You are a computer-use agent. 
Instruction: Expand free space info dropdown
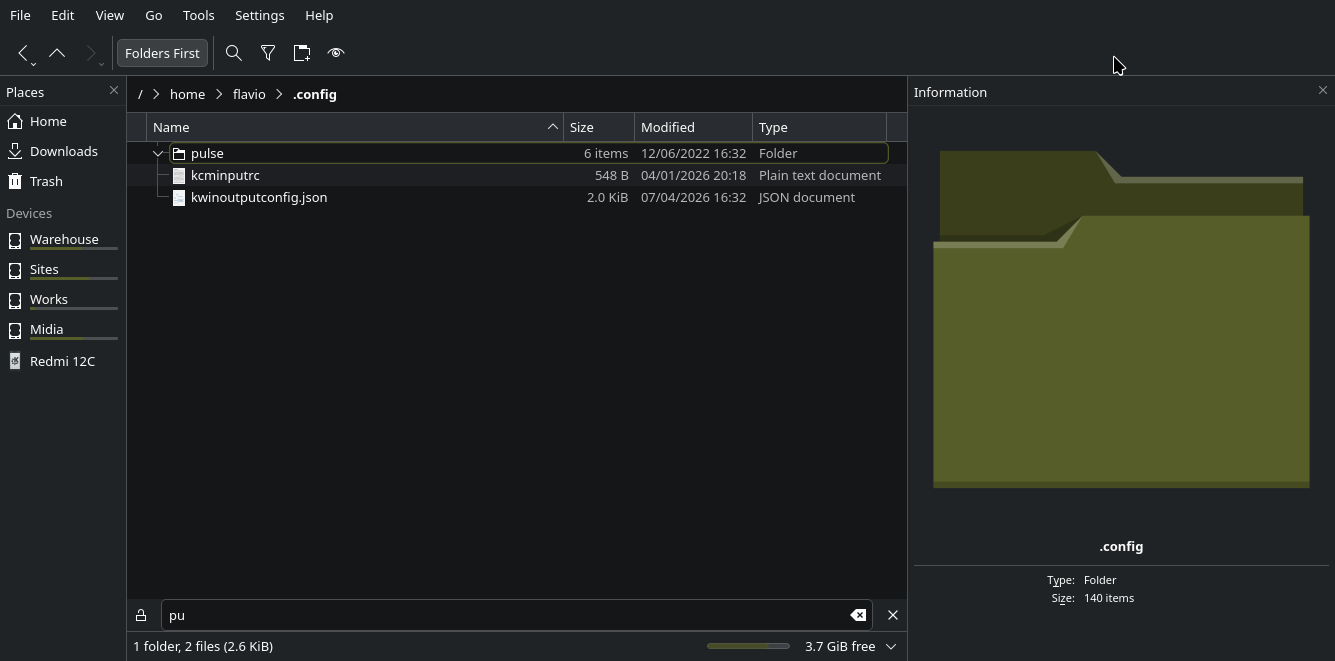[x=891, y=647]
